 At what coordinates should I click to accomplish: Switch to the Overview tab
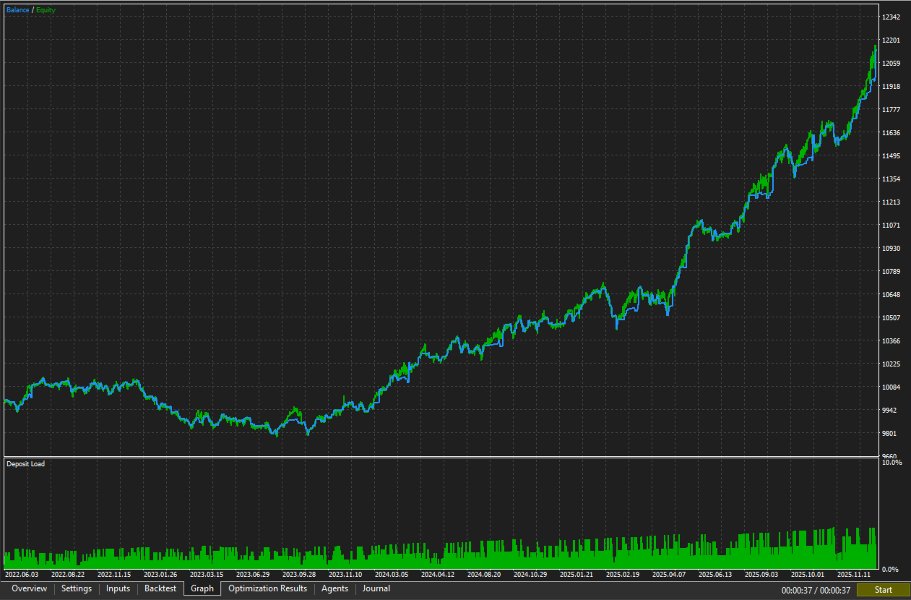click(x=29, y=589)
